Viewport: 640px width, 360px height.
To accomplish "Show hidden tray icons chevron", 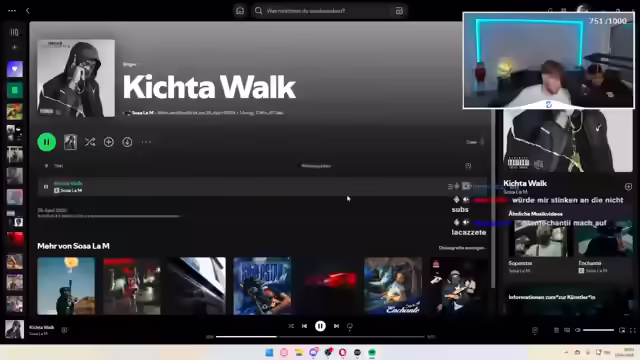I will point(566,352).
